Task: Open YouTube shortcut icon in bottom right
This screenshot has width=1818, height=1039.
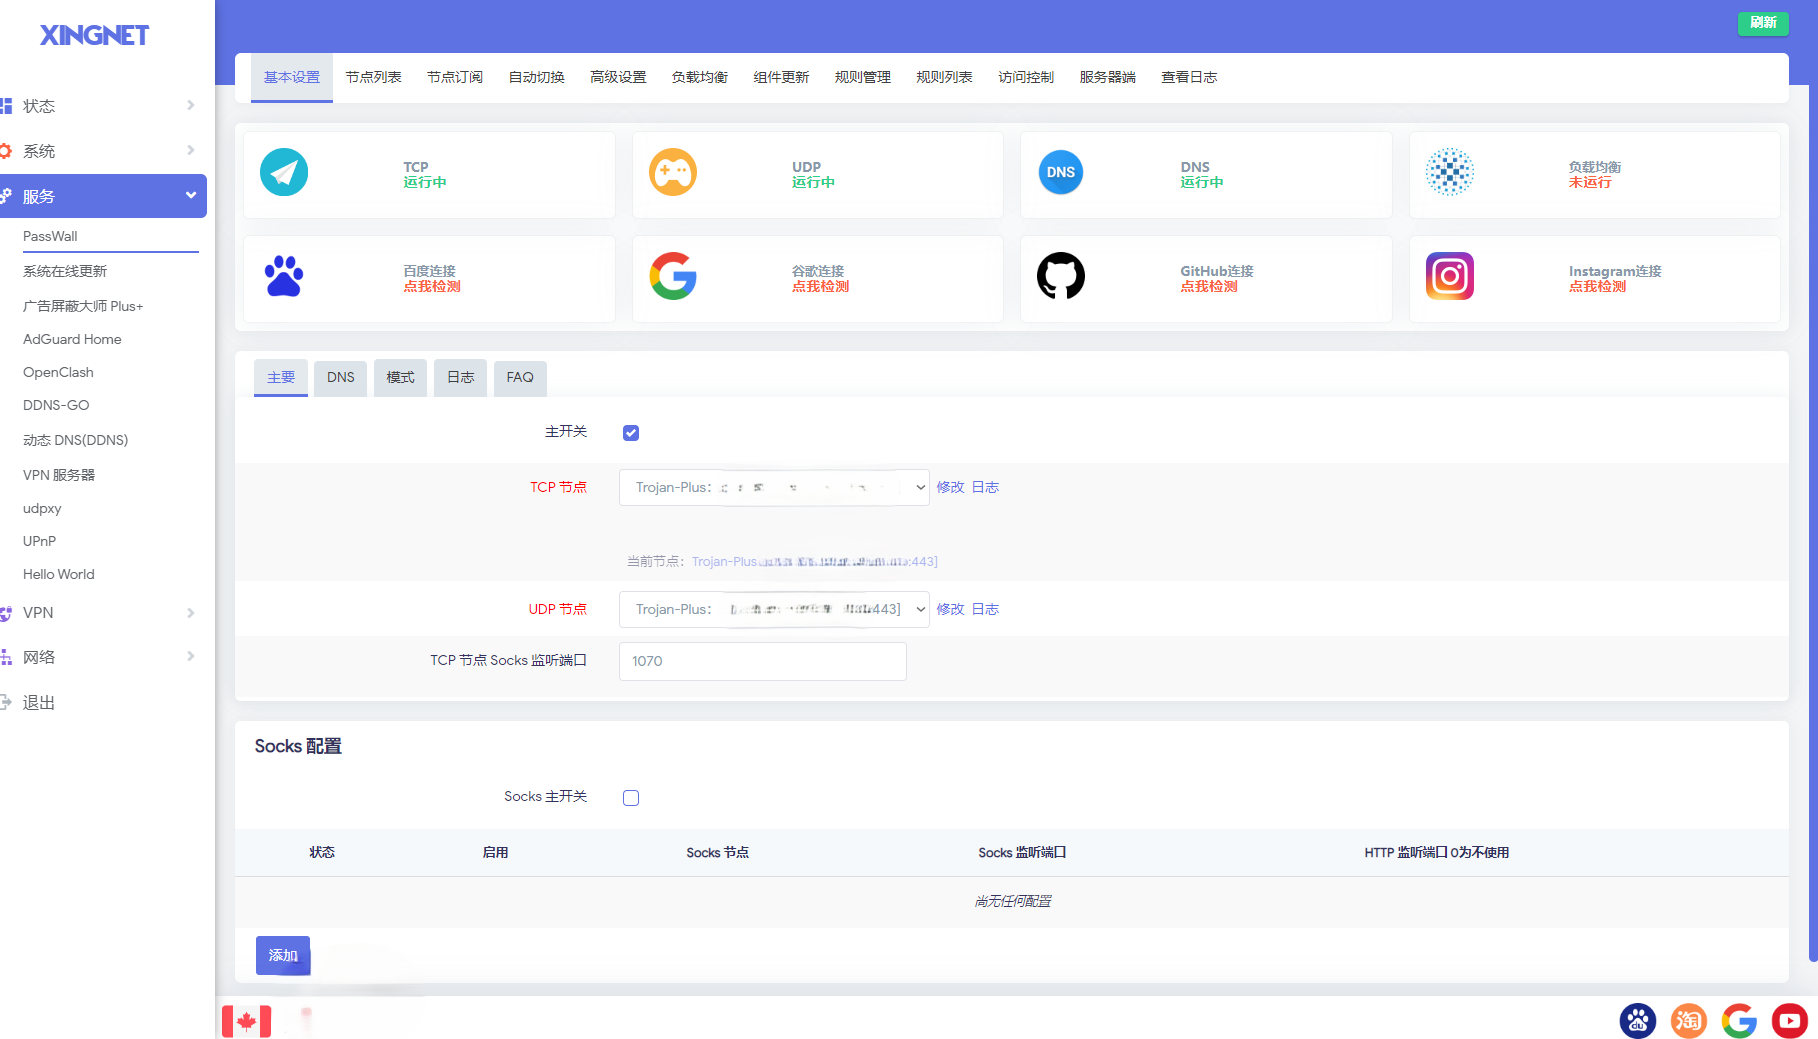Action: [1790, 1021]
